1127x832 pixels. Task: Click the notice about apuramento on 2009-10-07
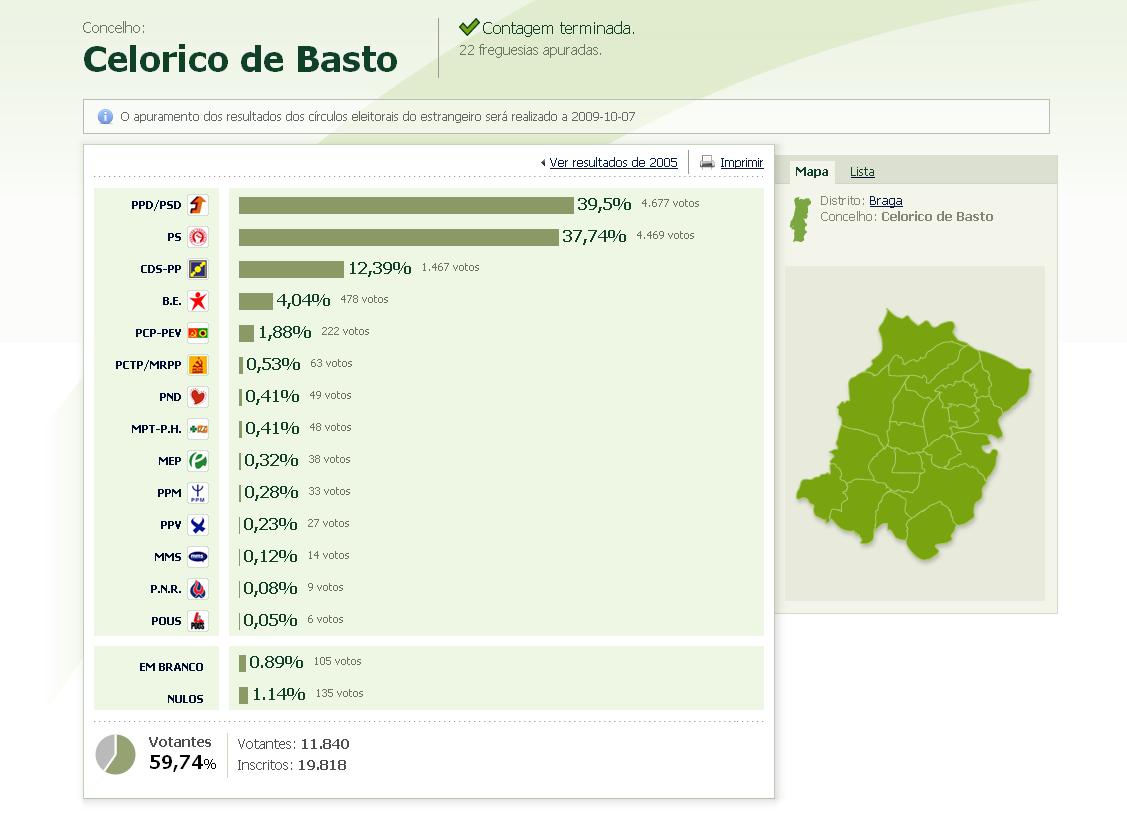[377, 116]
